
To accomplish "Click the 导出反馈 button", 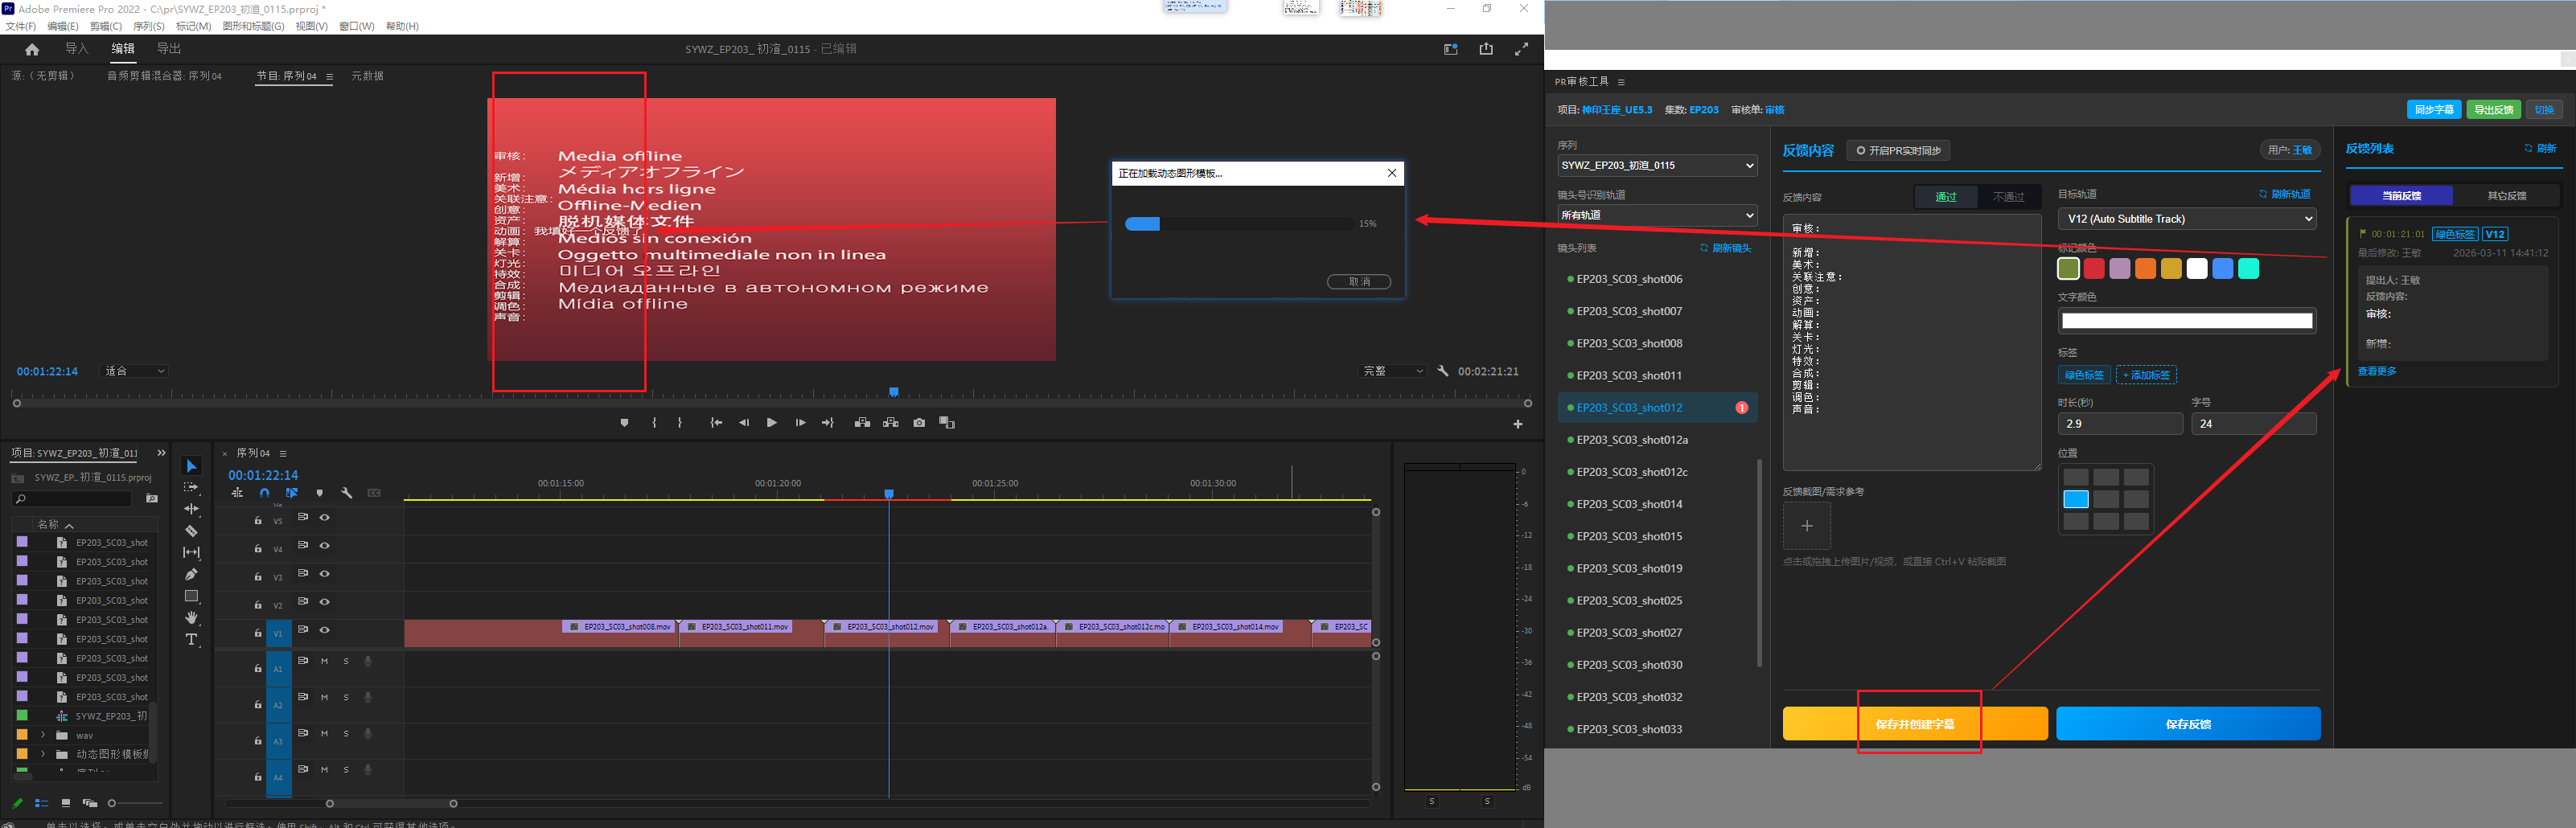I will (2492, 110).
